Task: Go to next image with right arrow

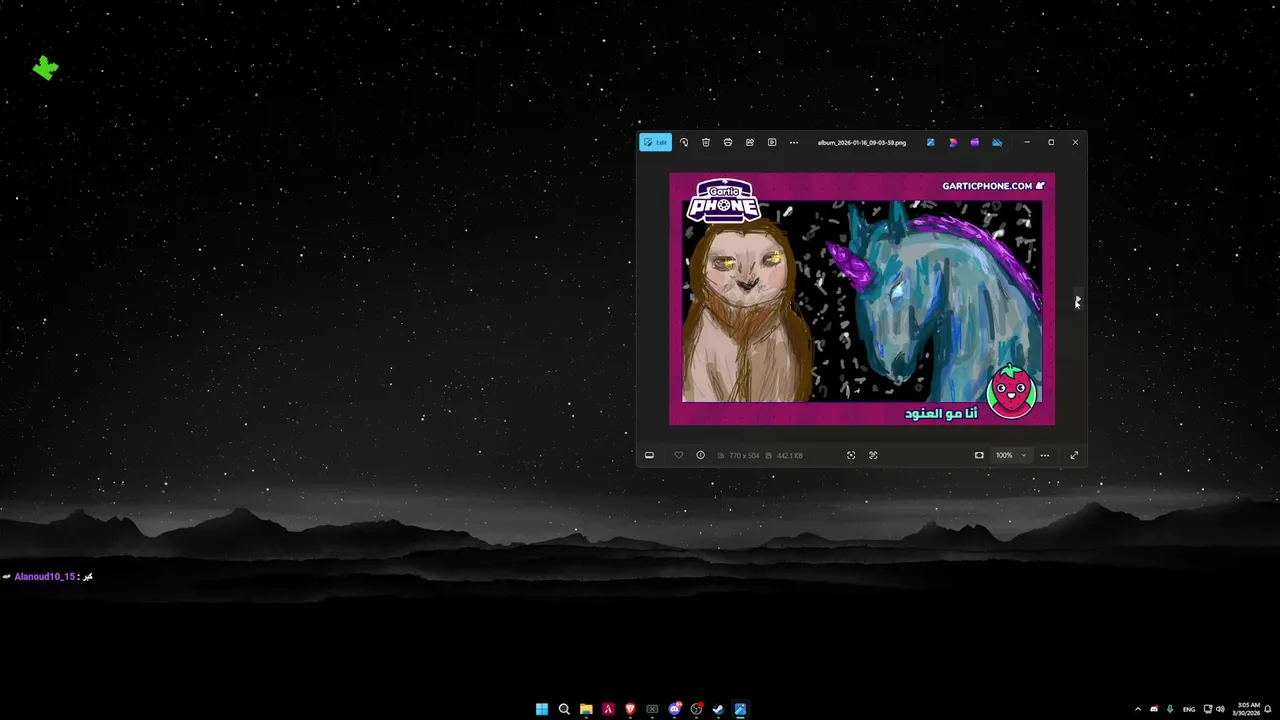Action: pyautogui.click(x=1077, y=299)
